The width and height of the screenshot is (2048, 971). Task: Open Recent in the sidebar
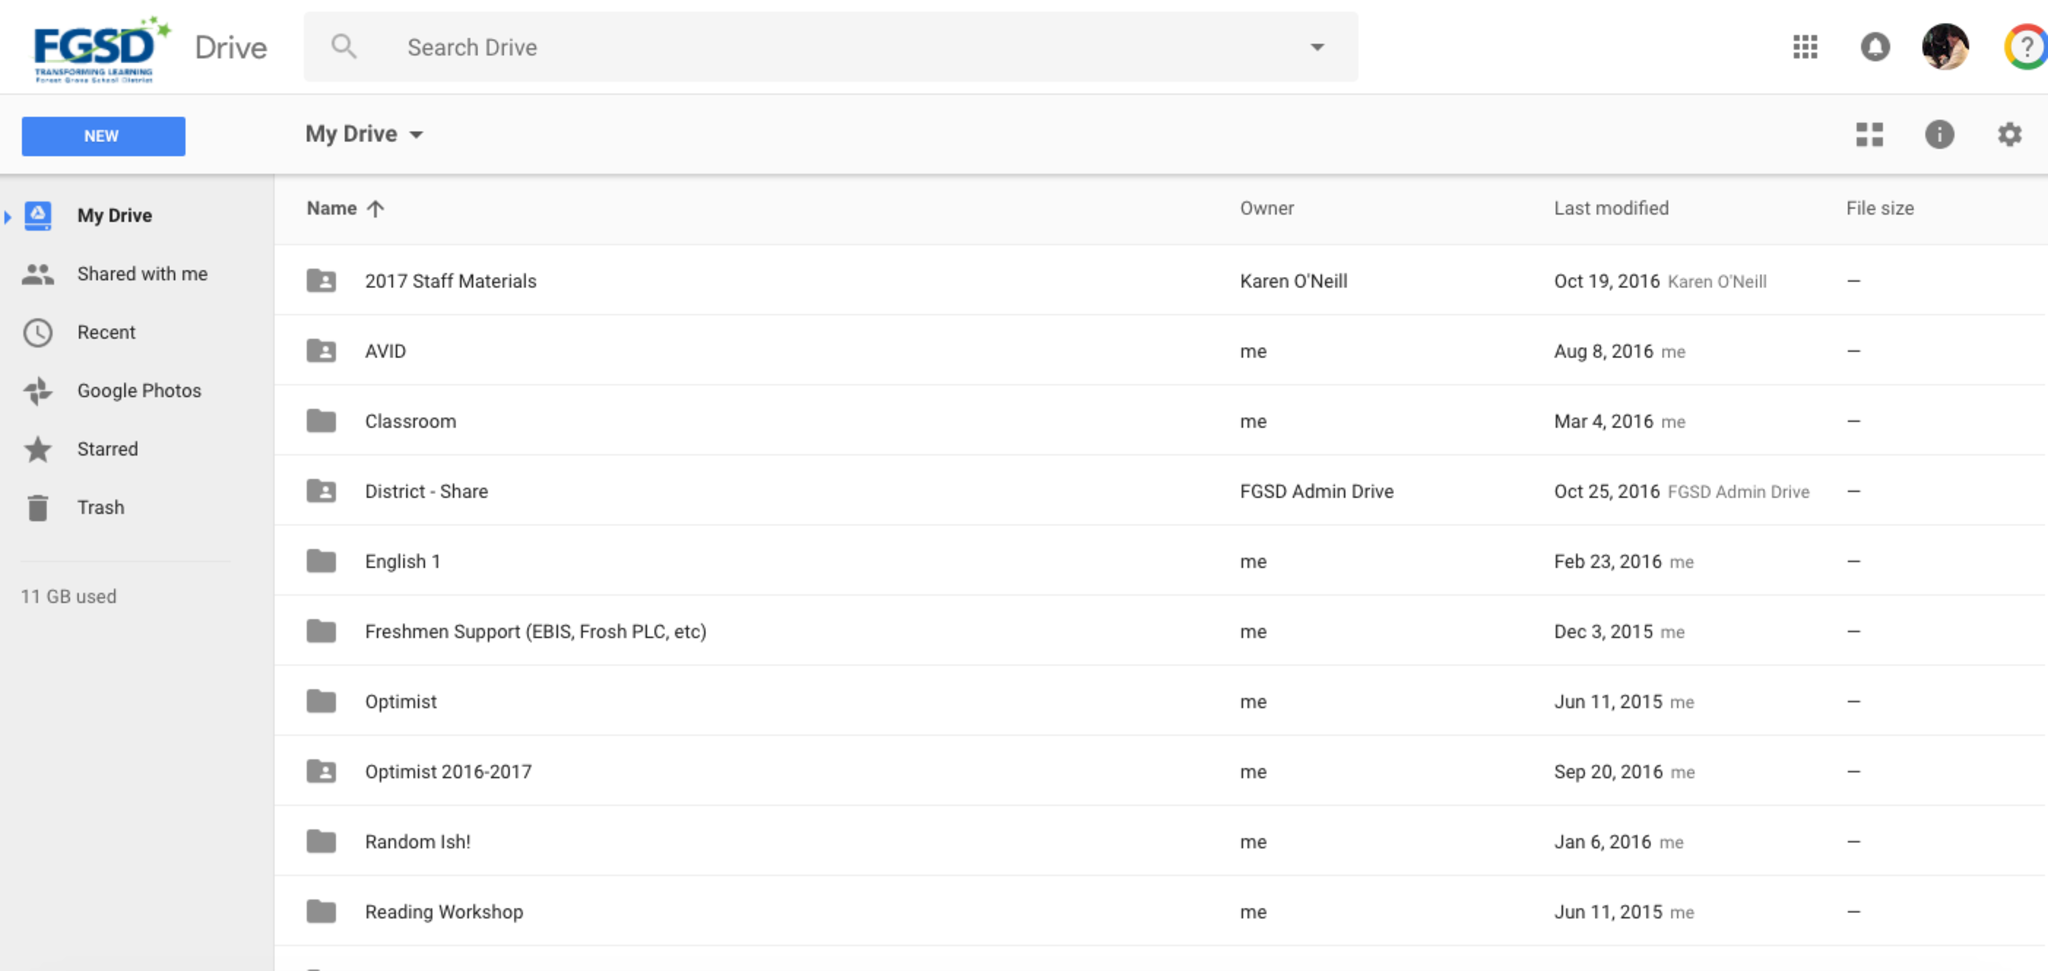[x=106, y=332]
